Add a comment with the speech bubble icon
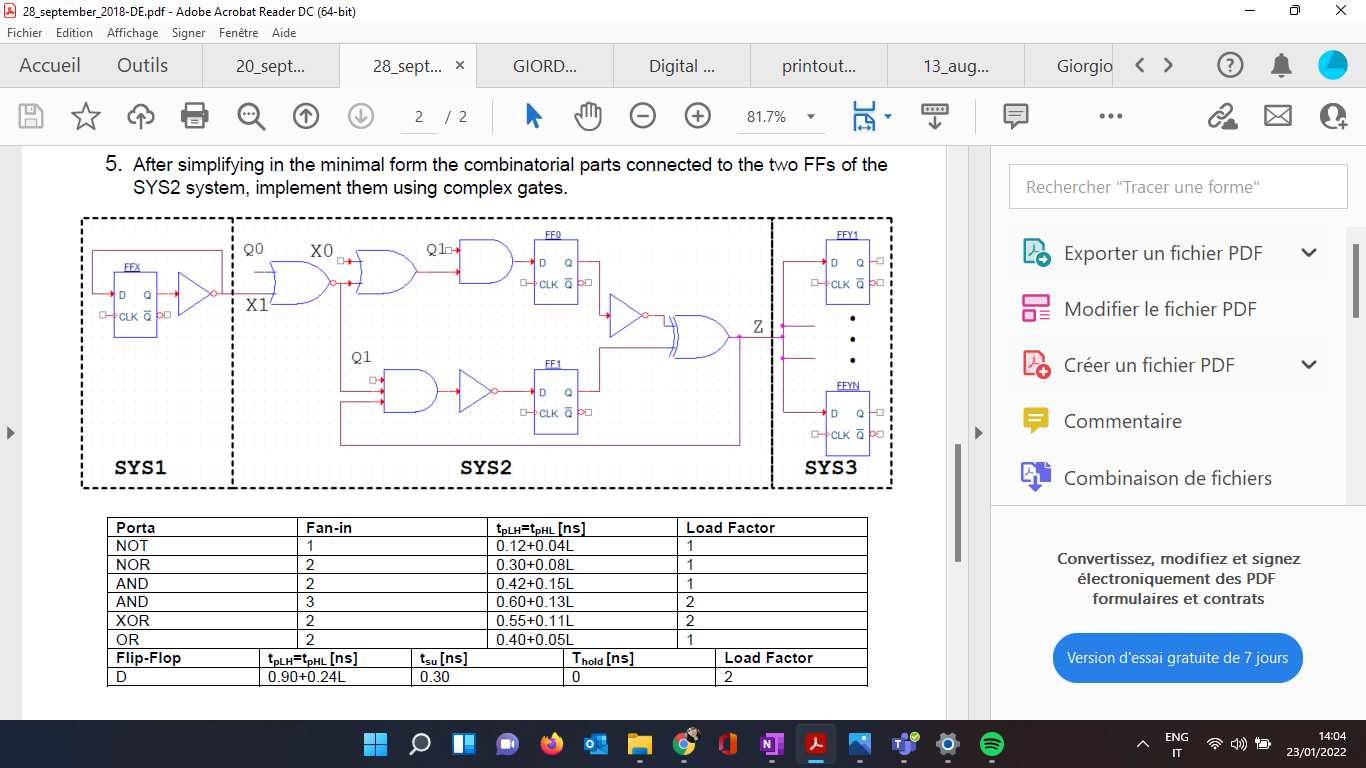 1016,116
